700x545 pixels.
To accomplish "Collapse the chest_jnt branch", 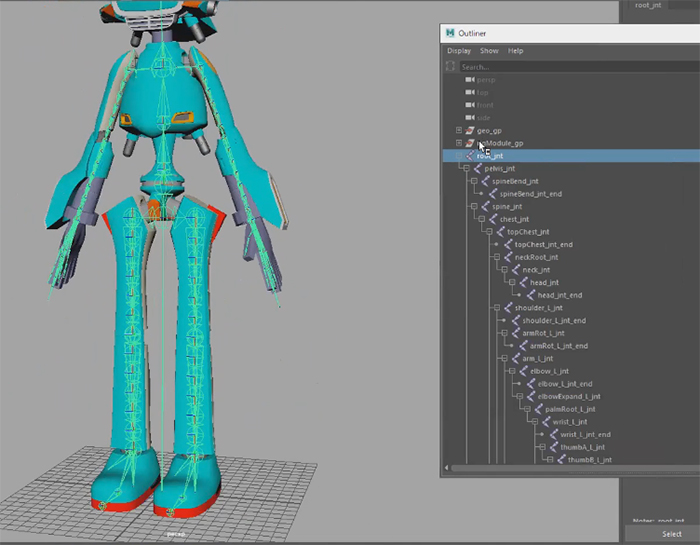I will coord(481,219).
